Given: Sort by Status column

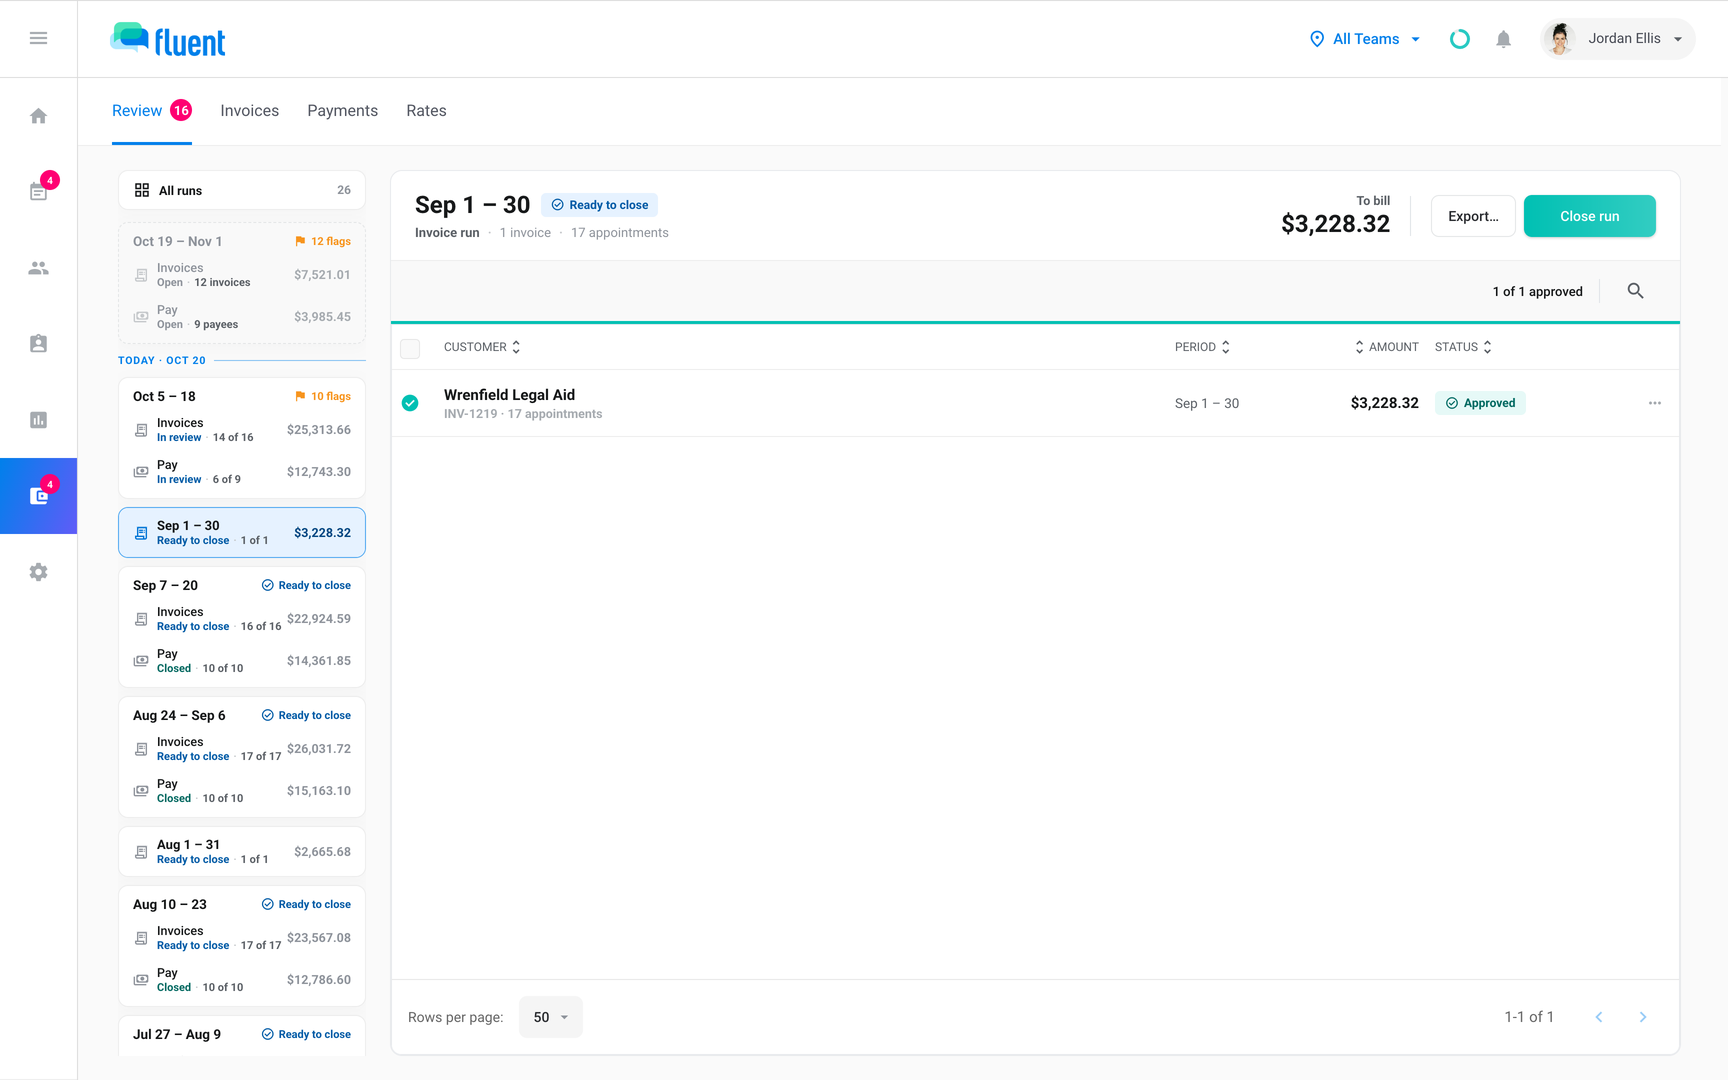Looking at the screenshot, I should point(1463,347).
